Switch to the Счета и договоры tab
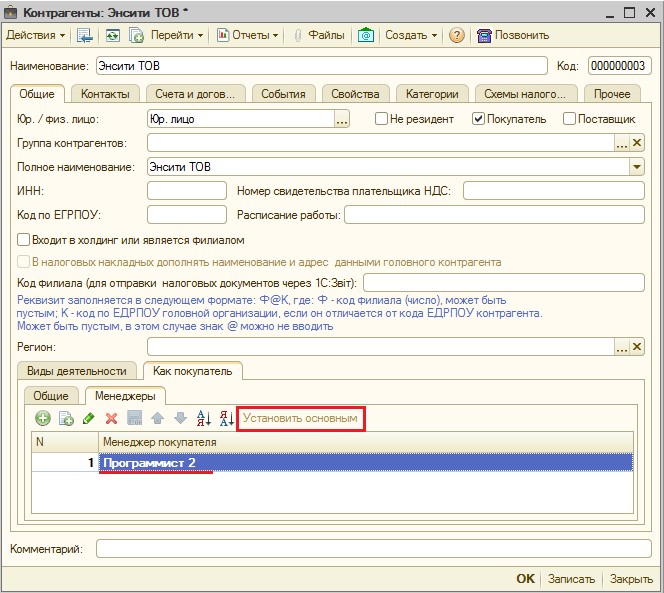Screen dimensions: 664x593 [195, 94]
